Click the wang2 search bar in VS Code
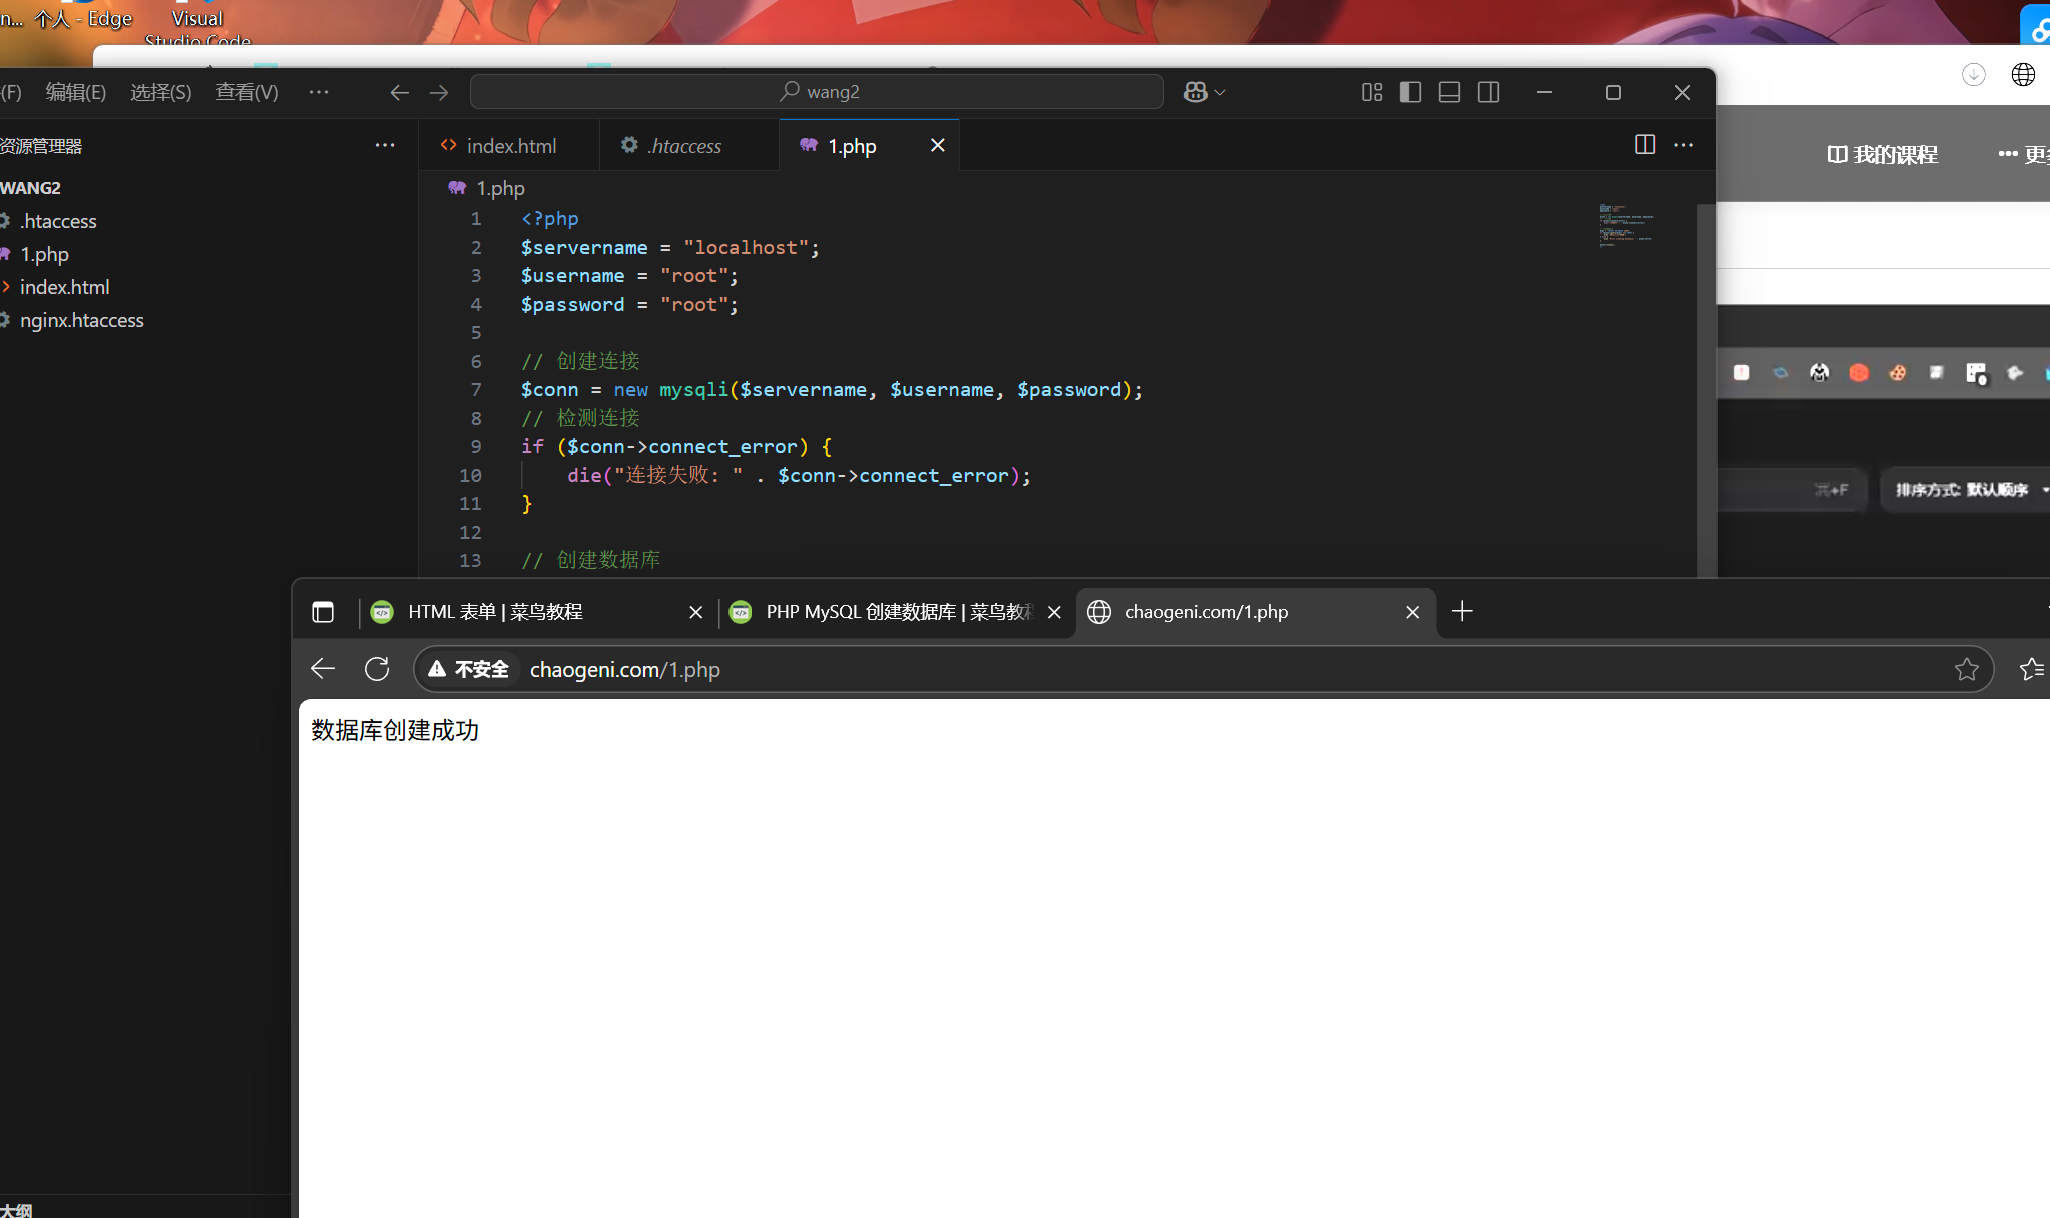This screenshot has height=1218, width=2050. coord(817,92)
